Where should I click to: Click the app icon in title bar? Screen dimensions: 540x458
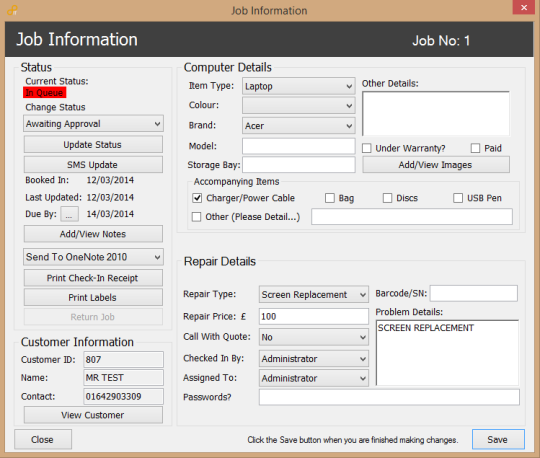point(12,10)
